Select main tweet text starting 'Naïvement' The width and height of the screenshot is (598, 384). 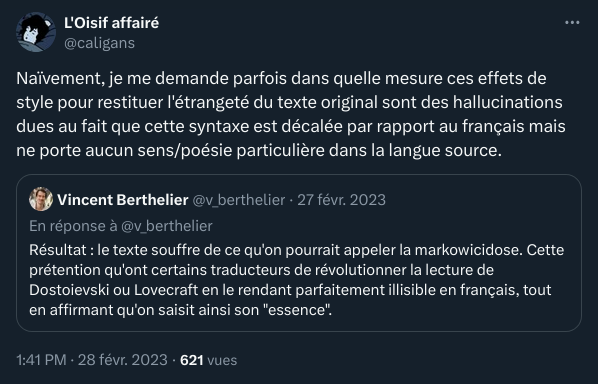pyautogui.click(x=291, y=114)
